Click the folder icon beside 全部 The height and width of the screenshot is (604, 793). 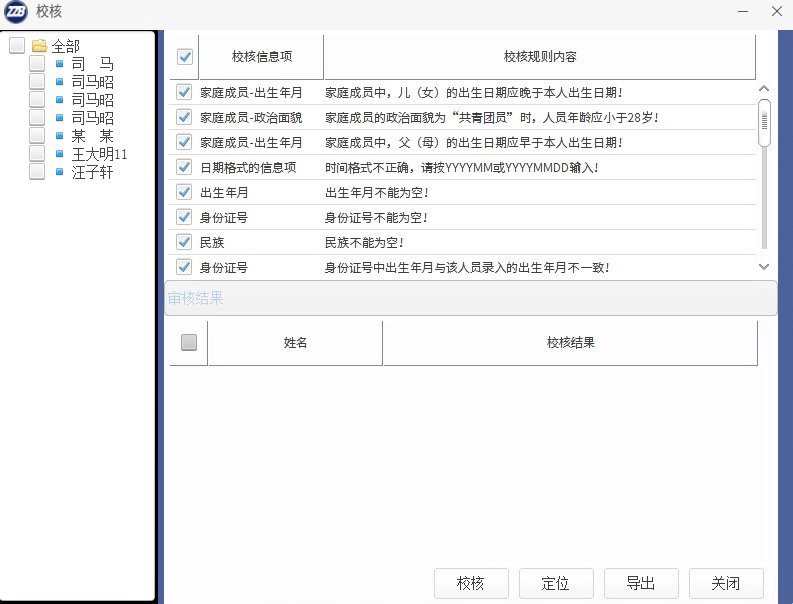tap(39, 46)
